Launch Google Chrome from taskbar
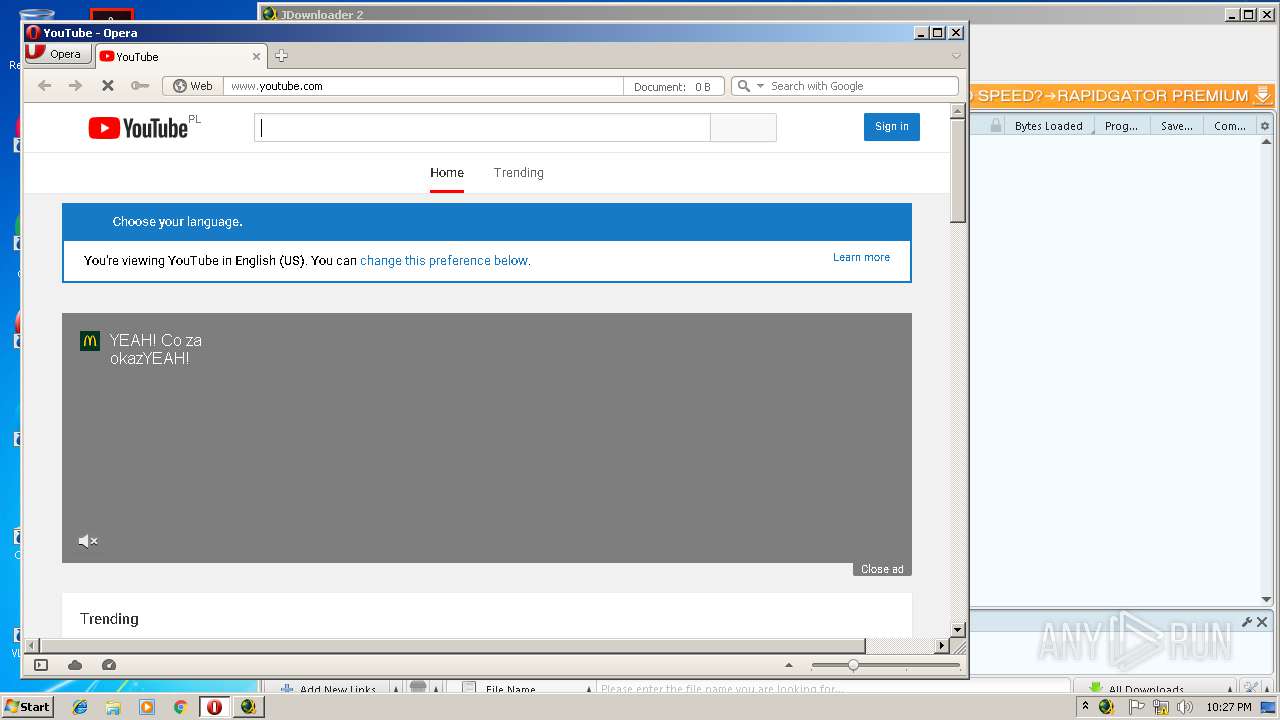The width and height of the screenshot is (1280, 720). click(x=180, y=707)
